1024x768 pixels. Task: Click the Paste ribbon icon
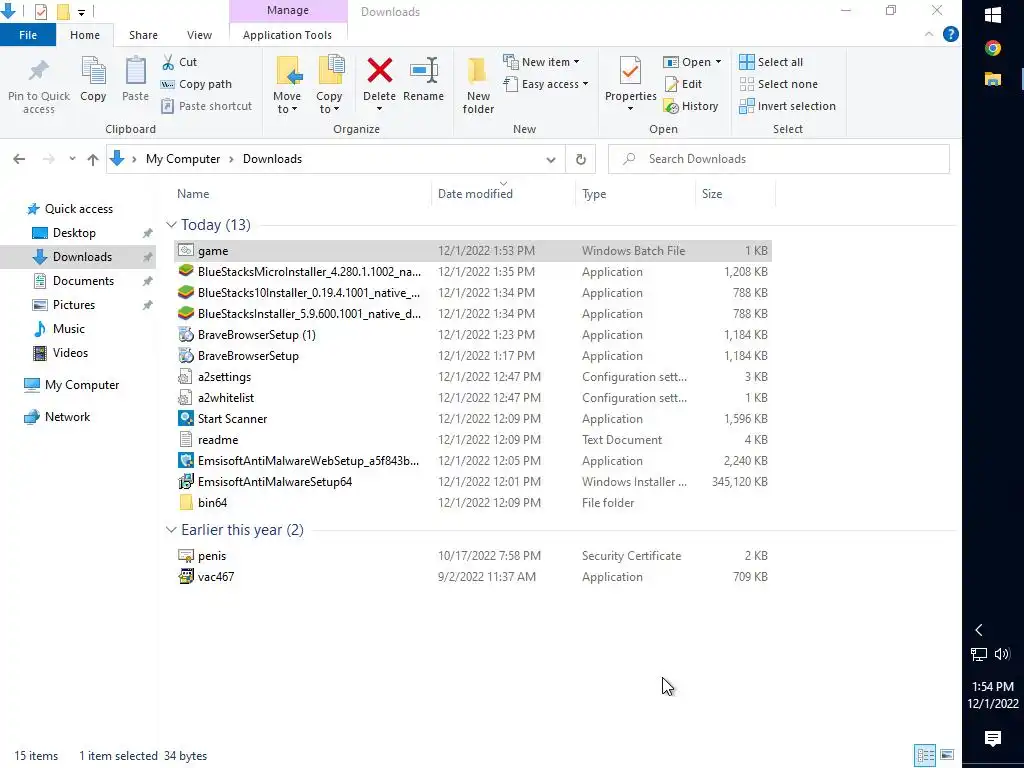pyautogui.click(x=135, y=71)
